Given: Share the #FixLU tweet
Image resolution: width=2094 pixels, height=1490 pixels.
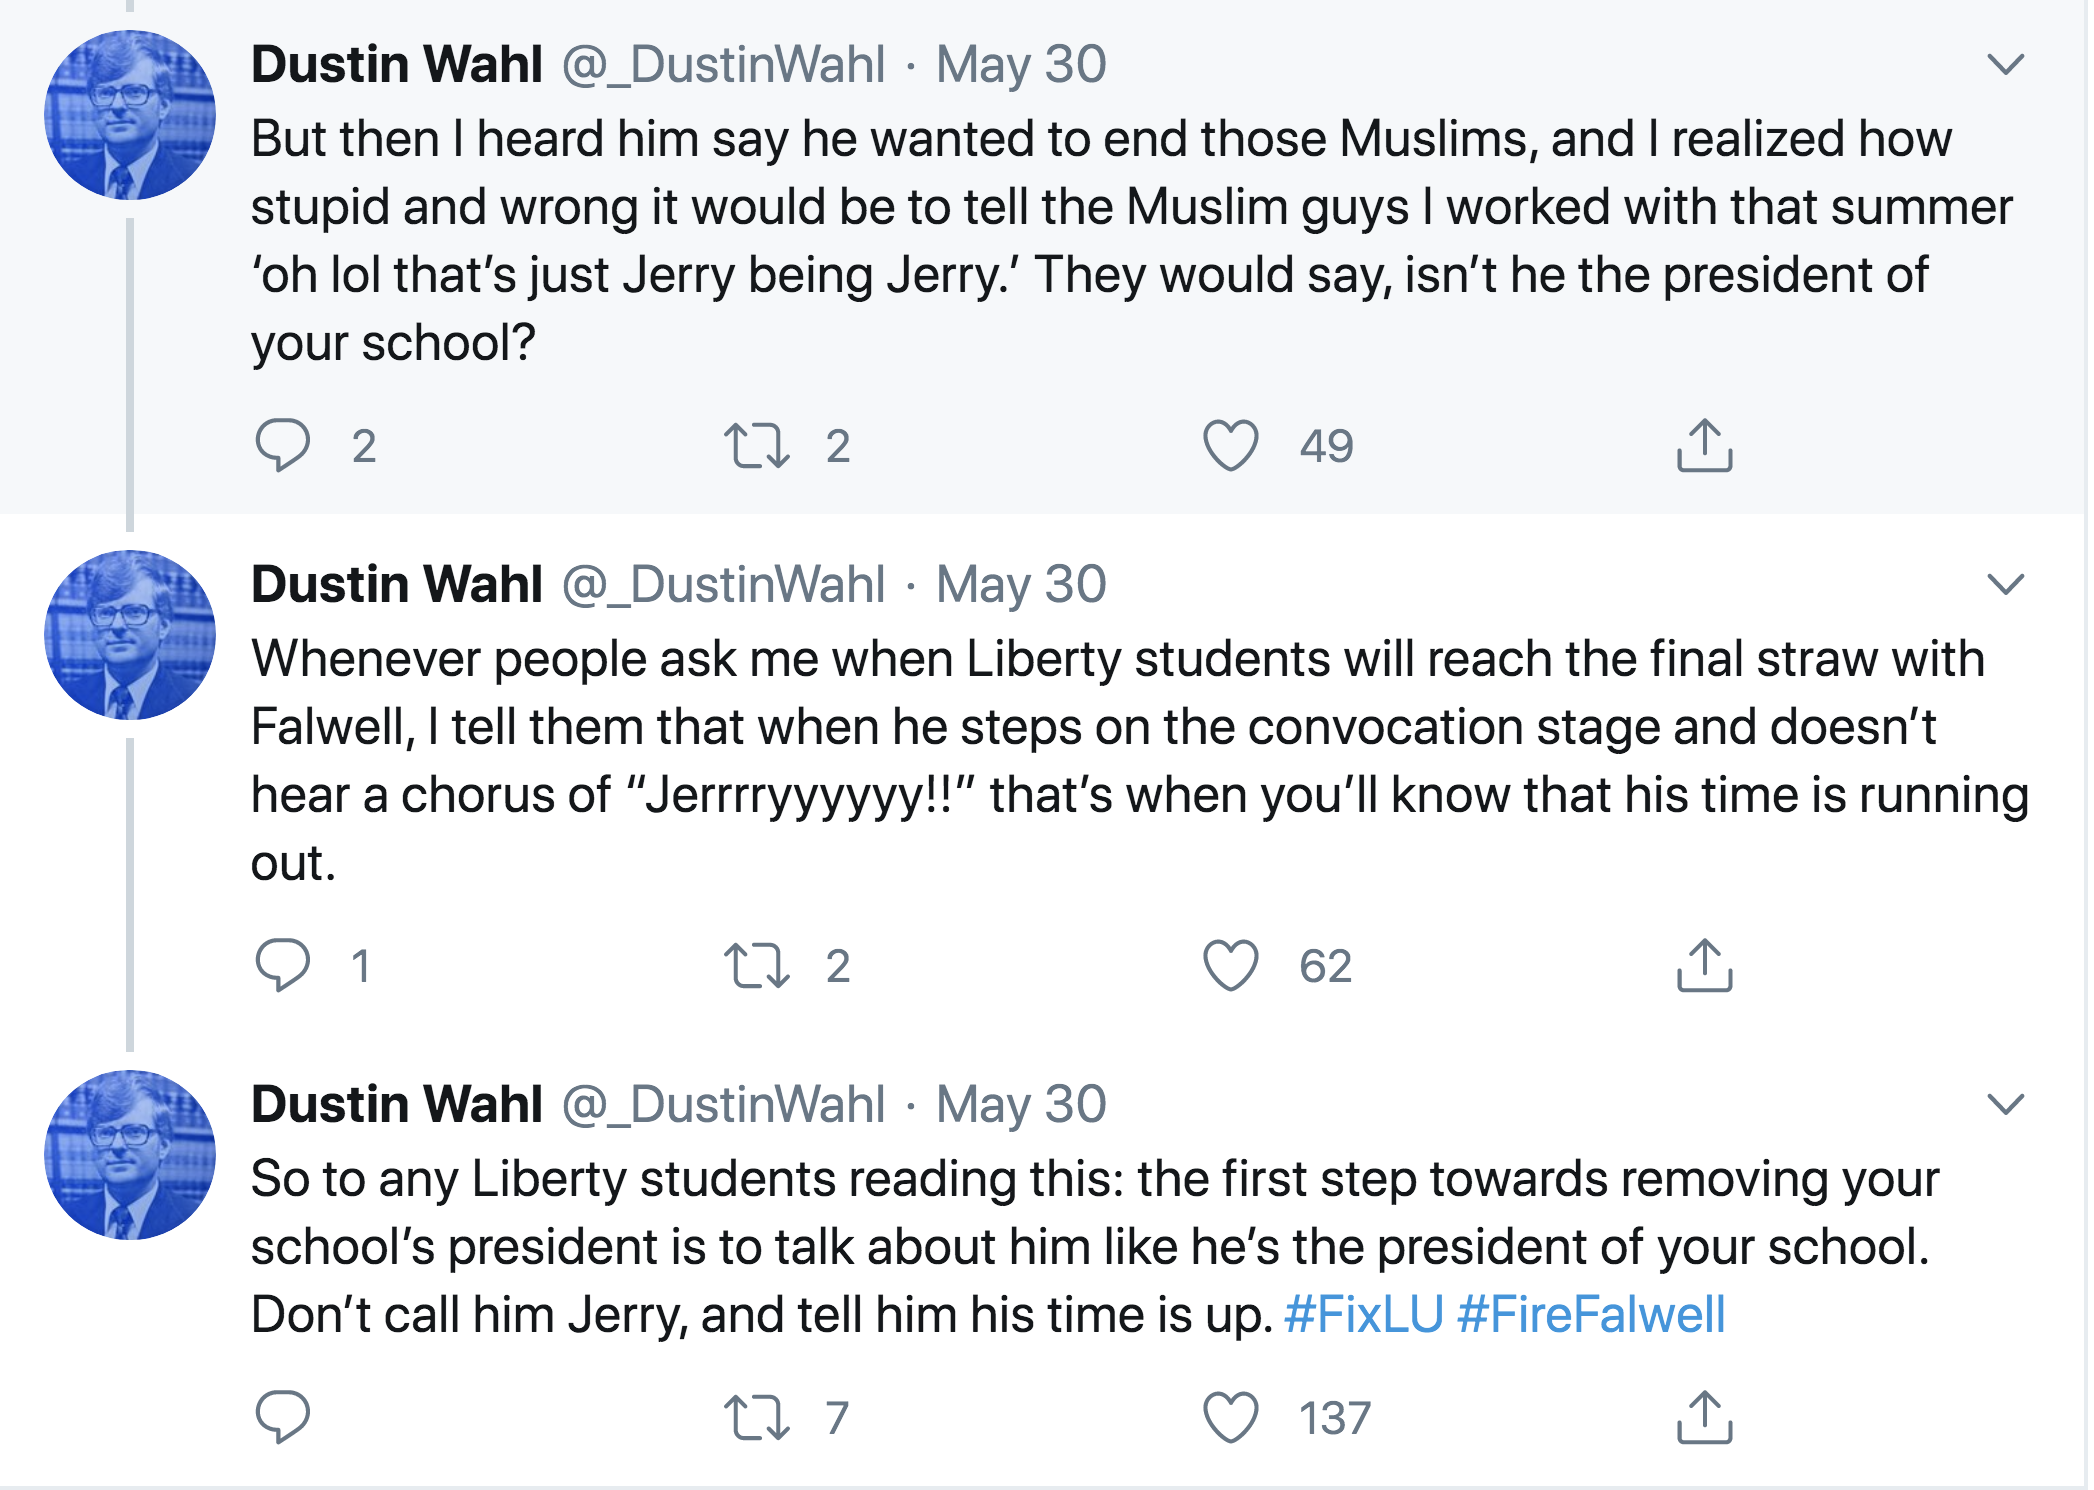Looking at the screenshot, I should [1704, 1417].
